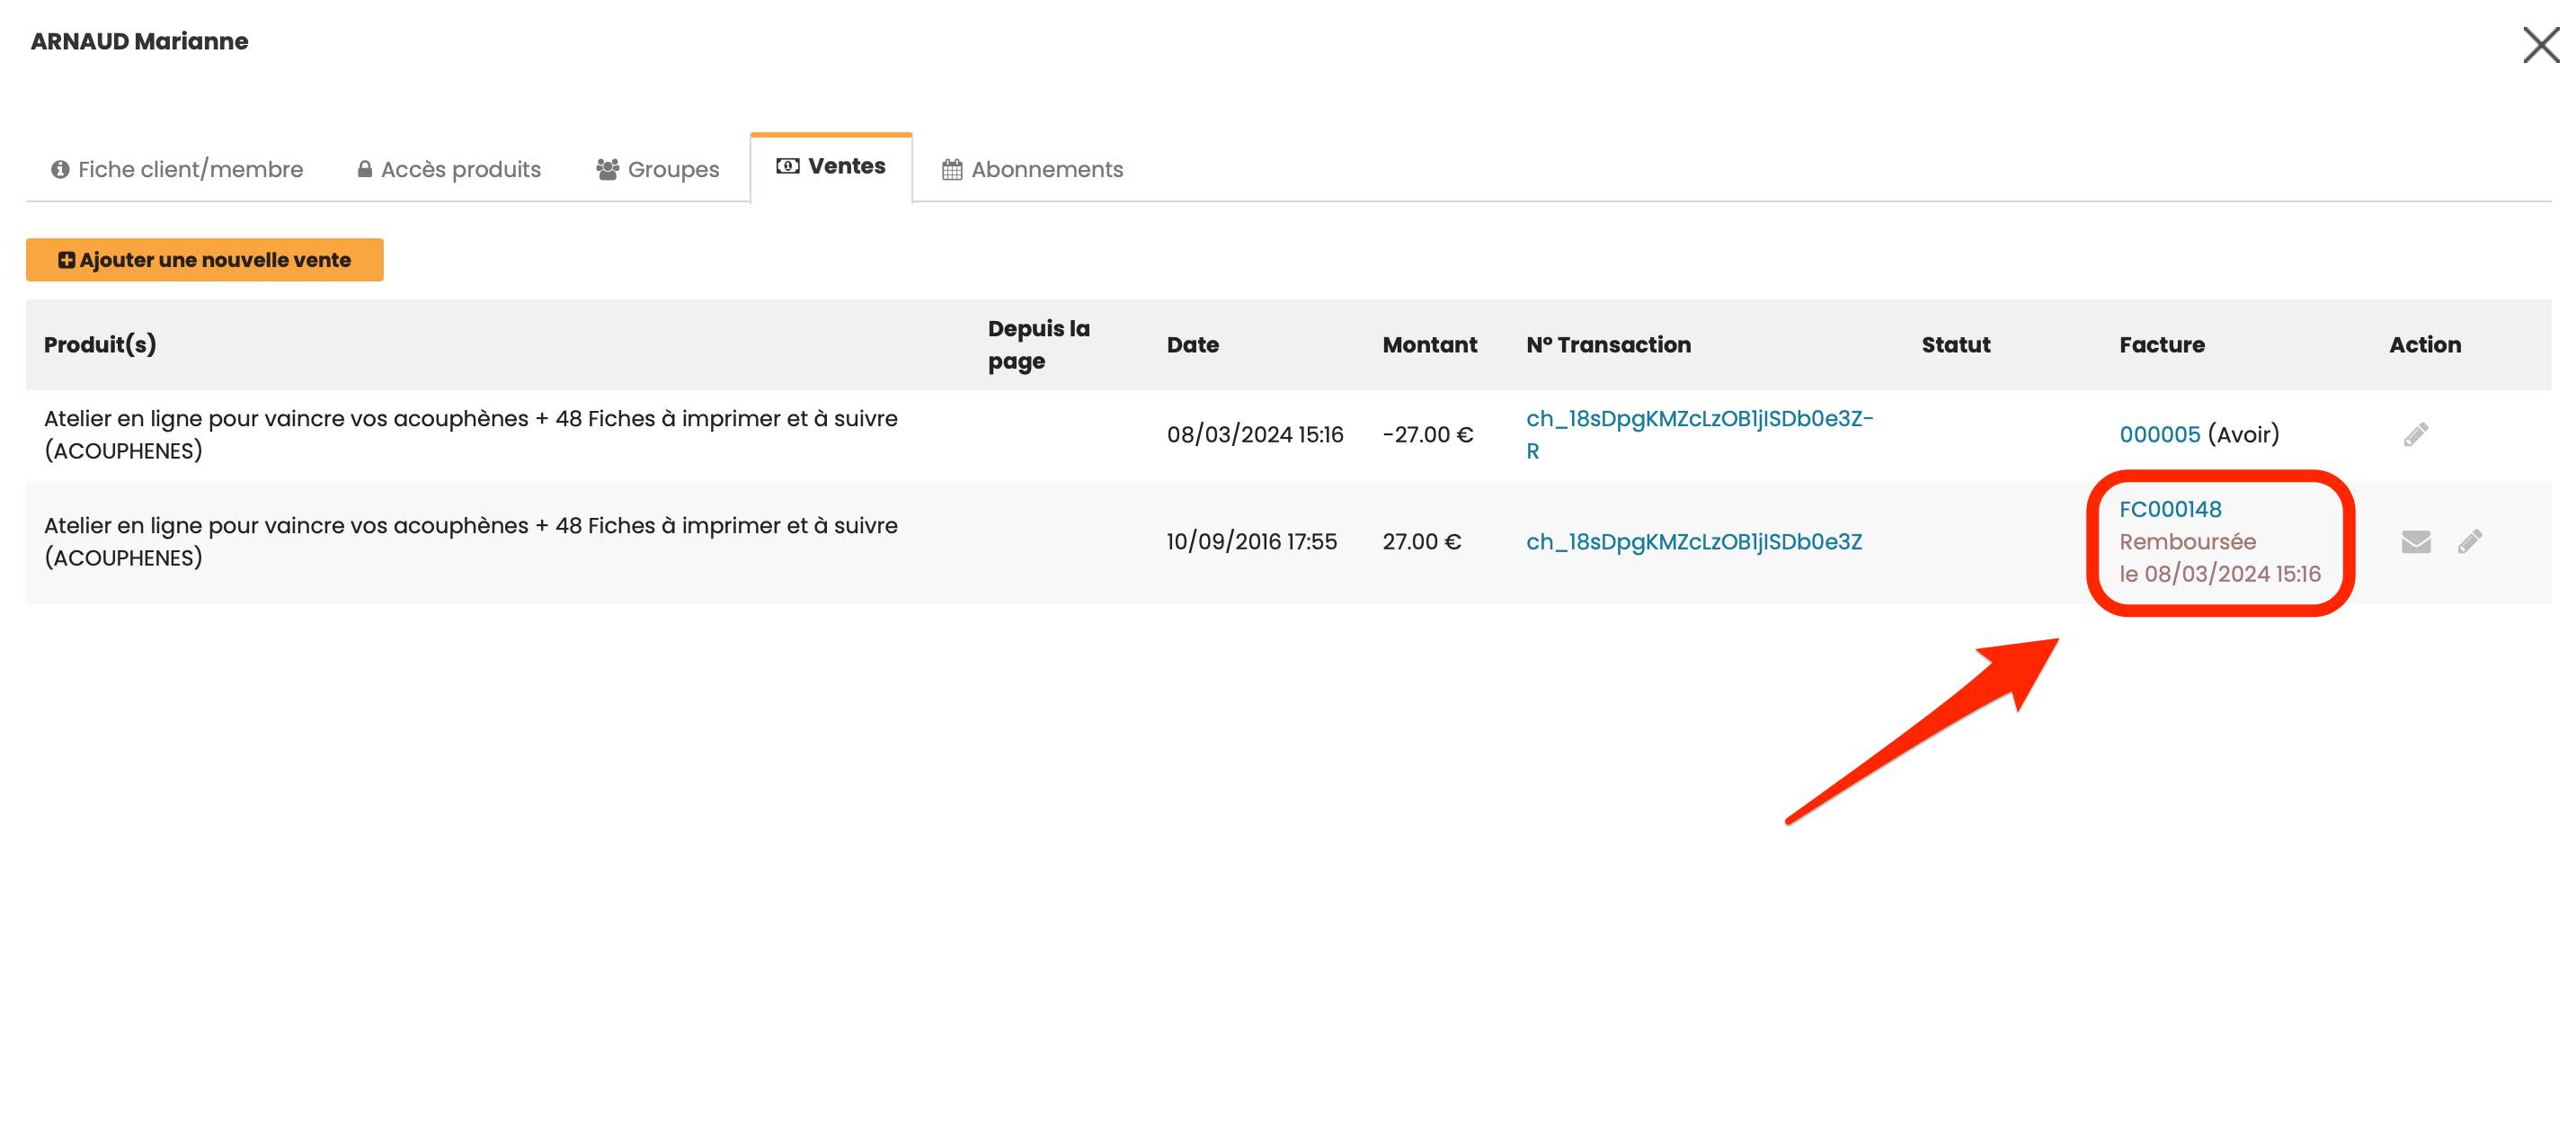Open transaction link ending in 0e3Z-R
The width and height of the screenshot is (2576, 1124).
pyautogui.click(x=1698, y=419)
